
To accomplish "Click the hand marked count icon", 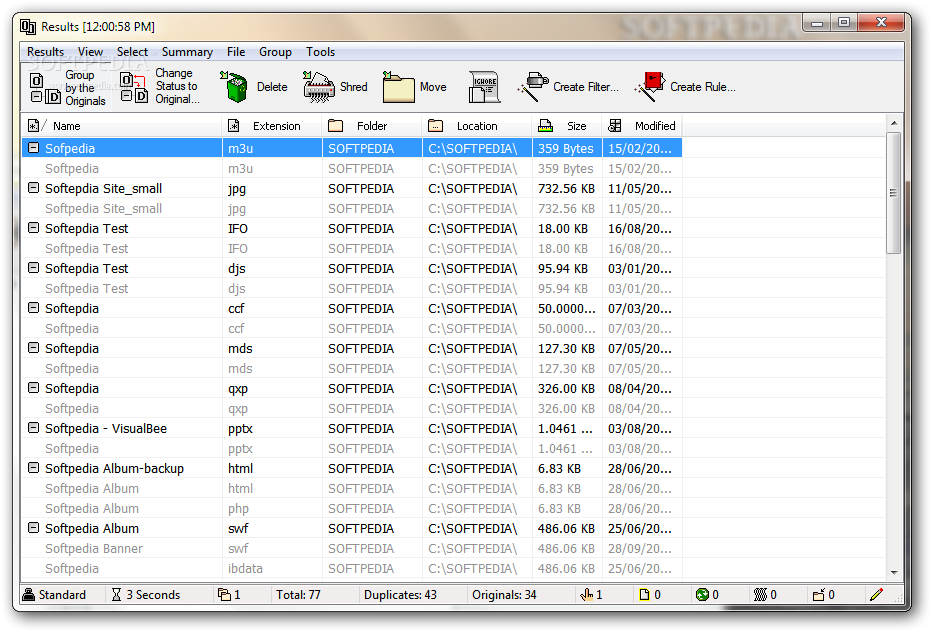I will pyautogui.click(x=587, y=595).
